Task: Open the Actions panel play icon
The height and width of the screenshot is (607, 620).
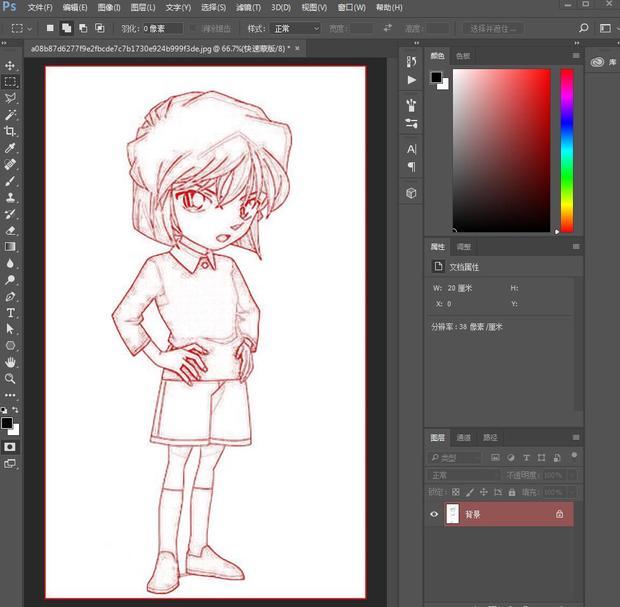Action: (x=411, y=80)
